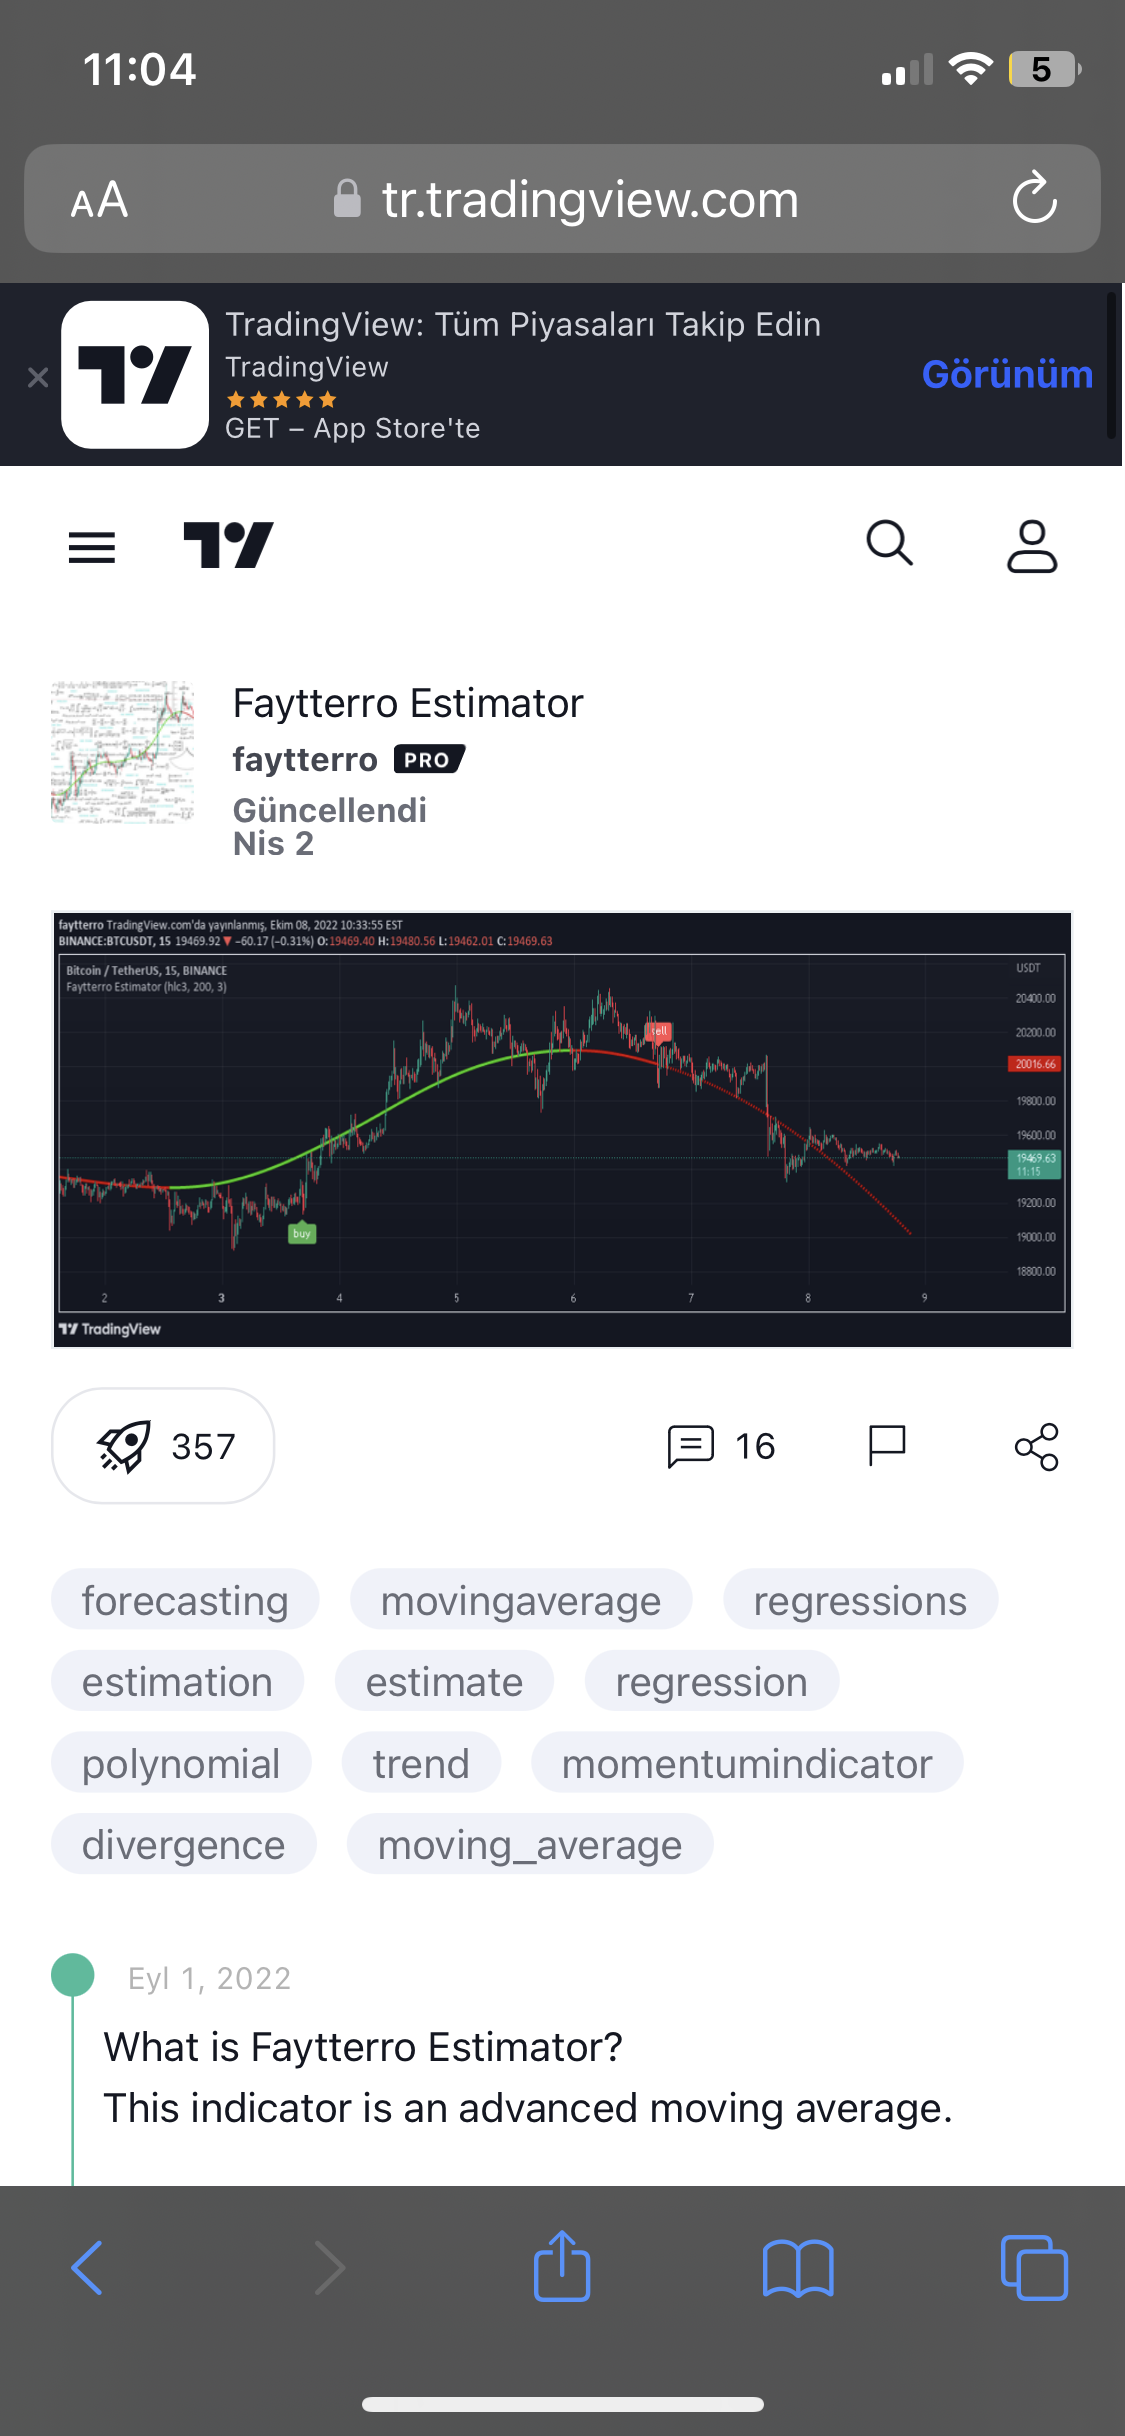Open the user profile icon
1125x2436 pixels.
(1031, 546)
